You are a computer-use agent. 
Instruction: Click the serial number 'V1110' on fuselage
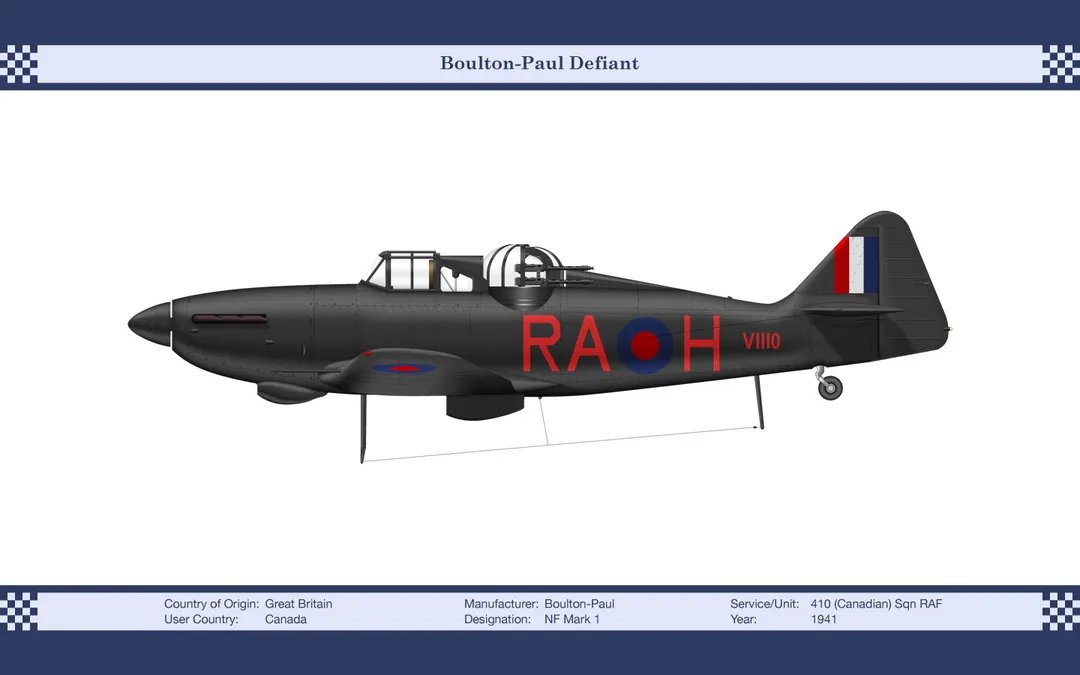(x=761, y=341)
